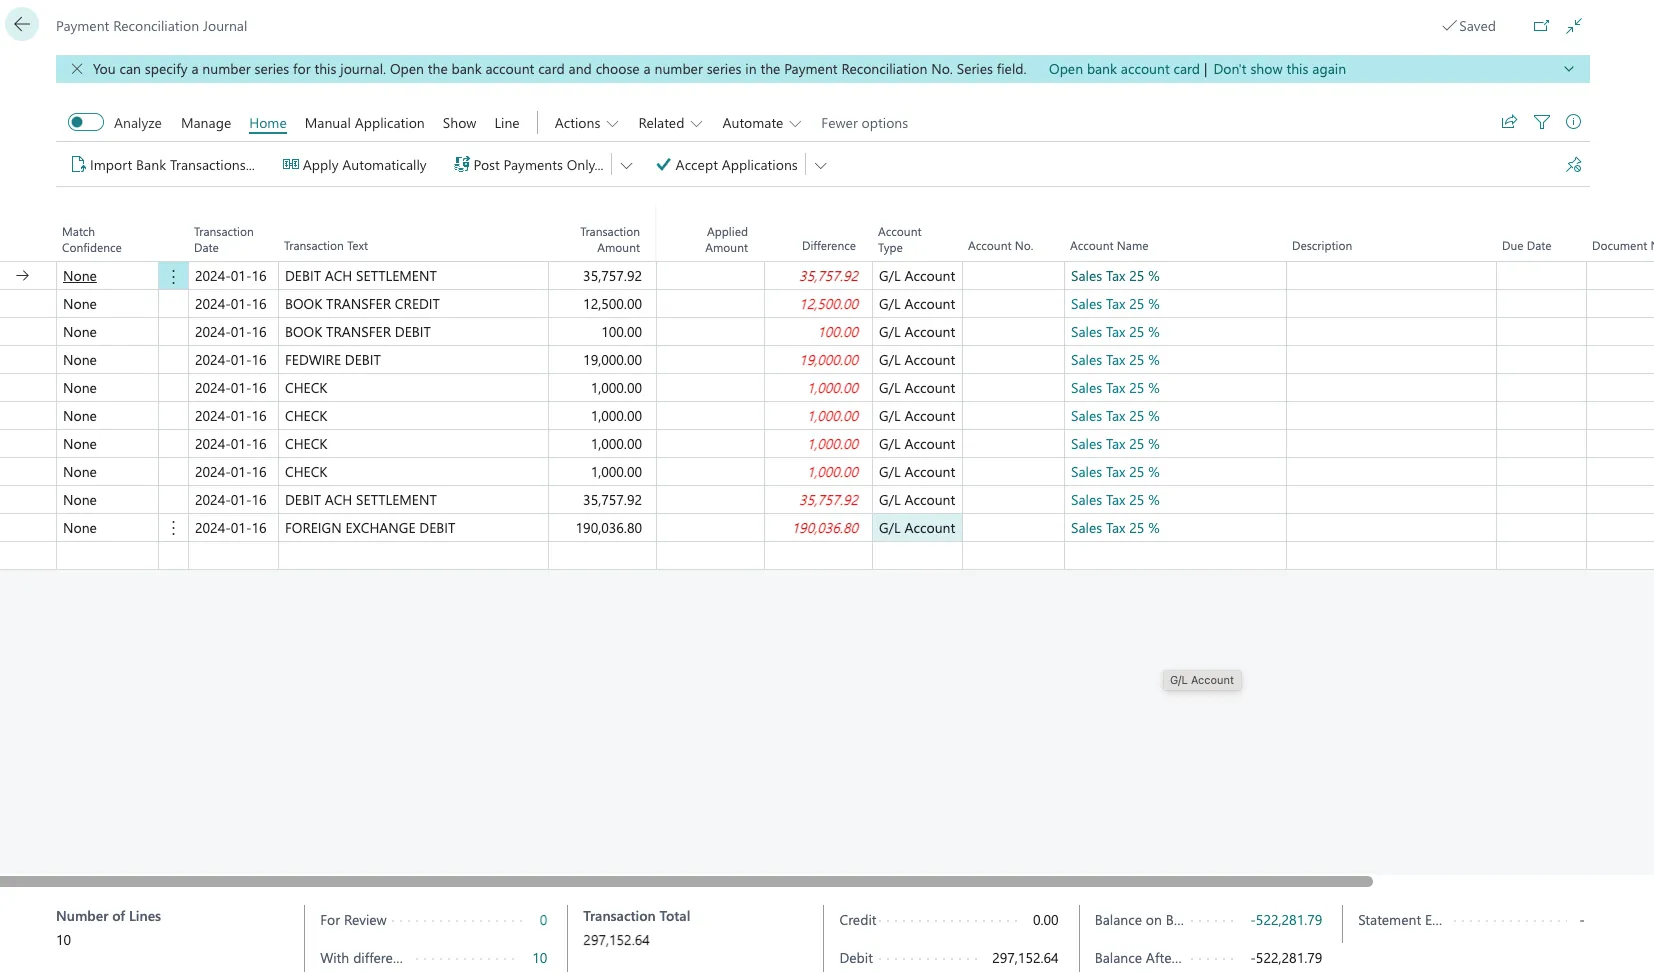Image resolution: width=1654 pixels, height=972 pixels.
Task: Open Sales Tax 25 % on BOOK TRANSFER CREDIT row
Action: (1115, 304)
